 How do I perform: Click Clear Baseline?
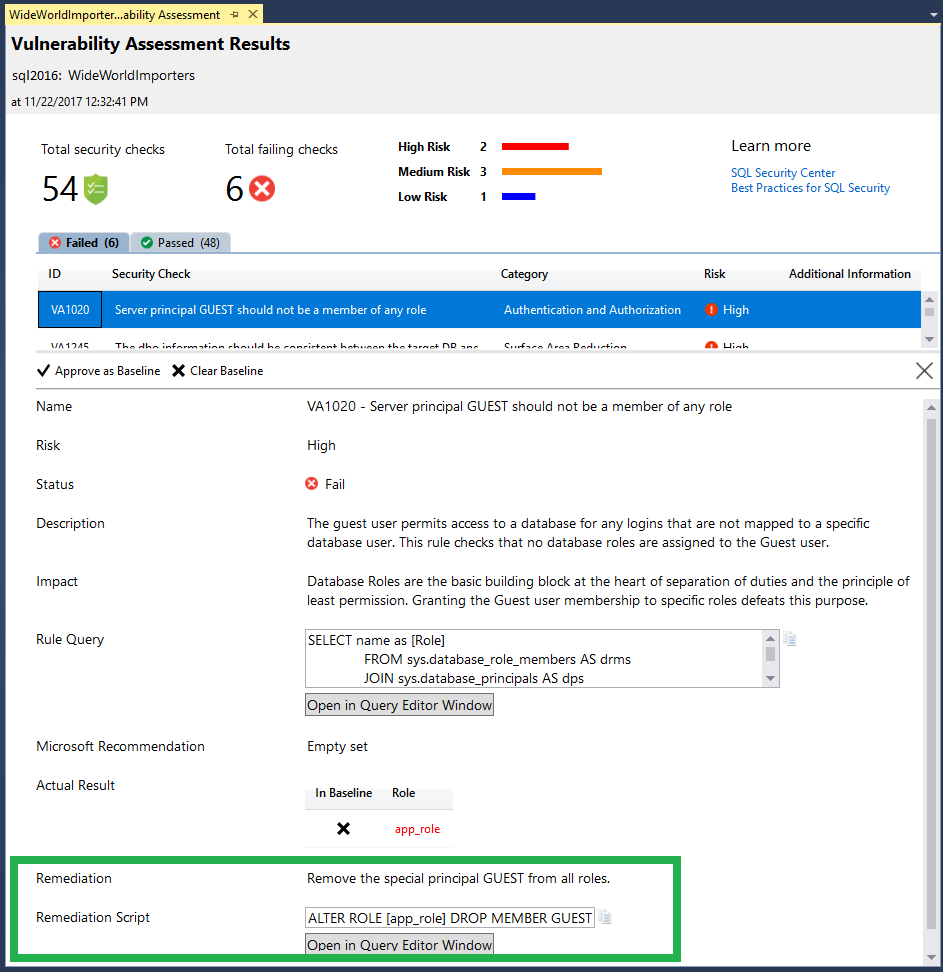[x=222, y=370]
